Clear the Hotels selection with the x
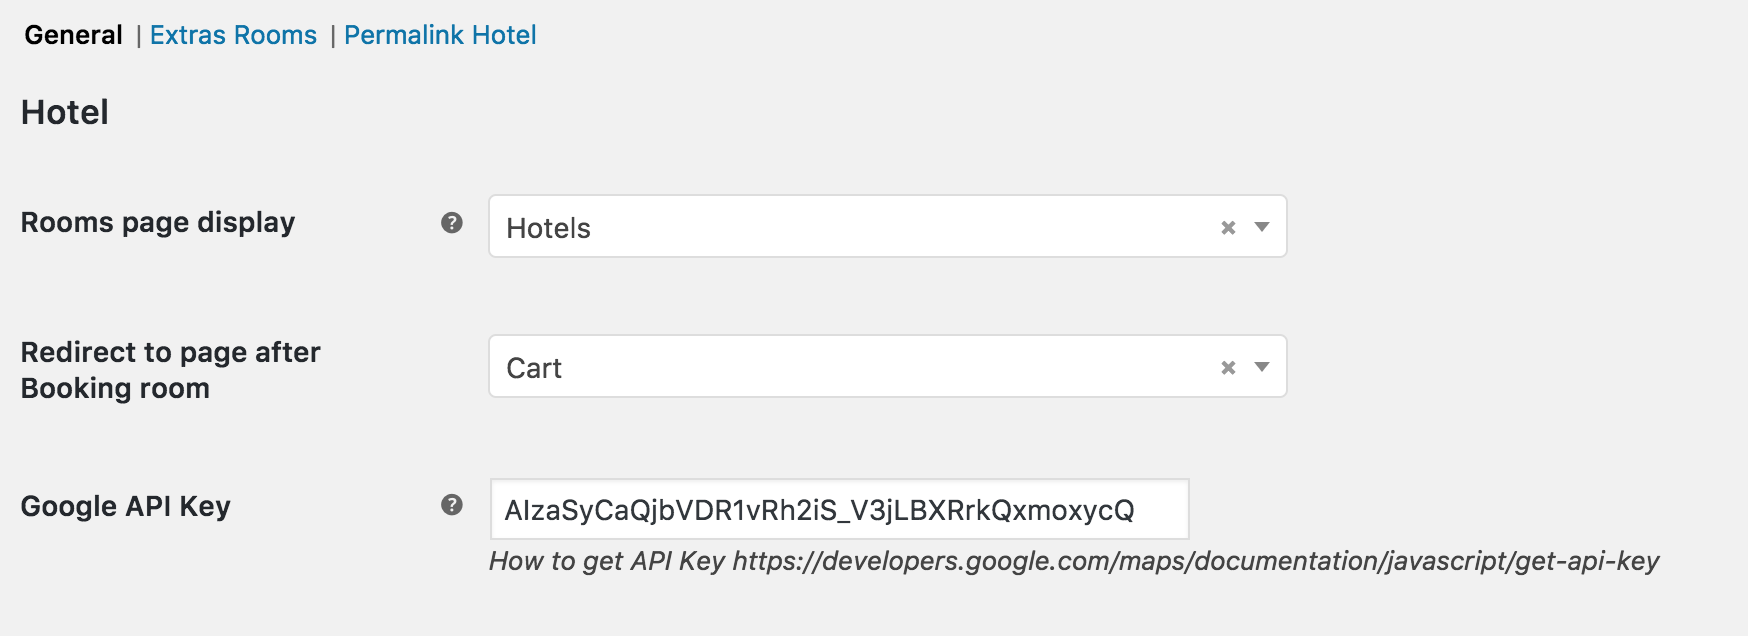The width and height of the screenshot is (1748, 636). tap(1228, 228)
